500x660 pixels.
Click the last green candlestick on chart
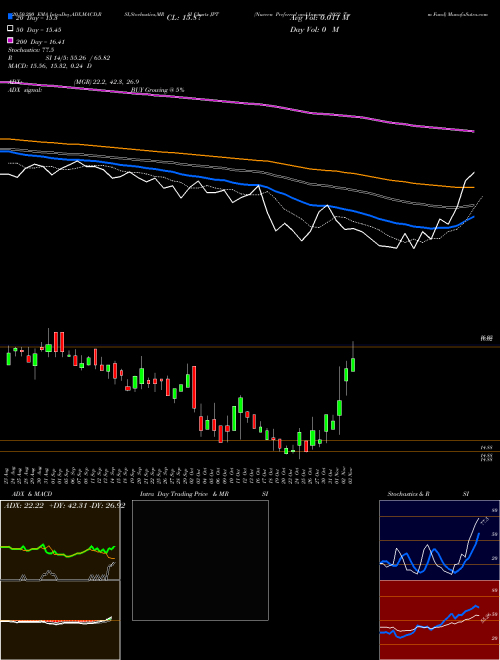click(x=353, y=365)
